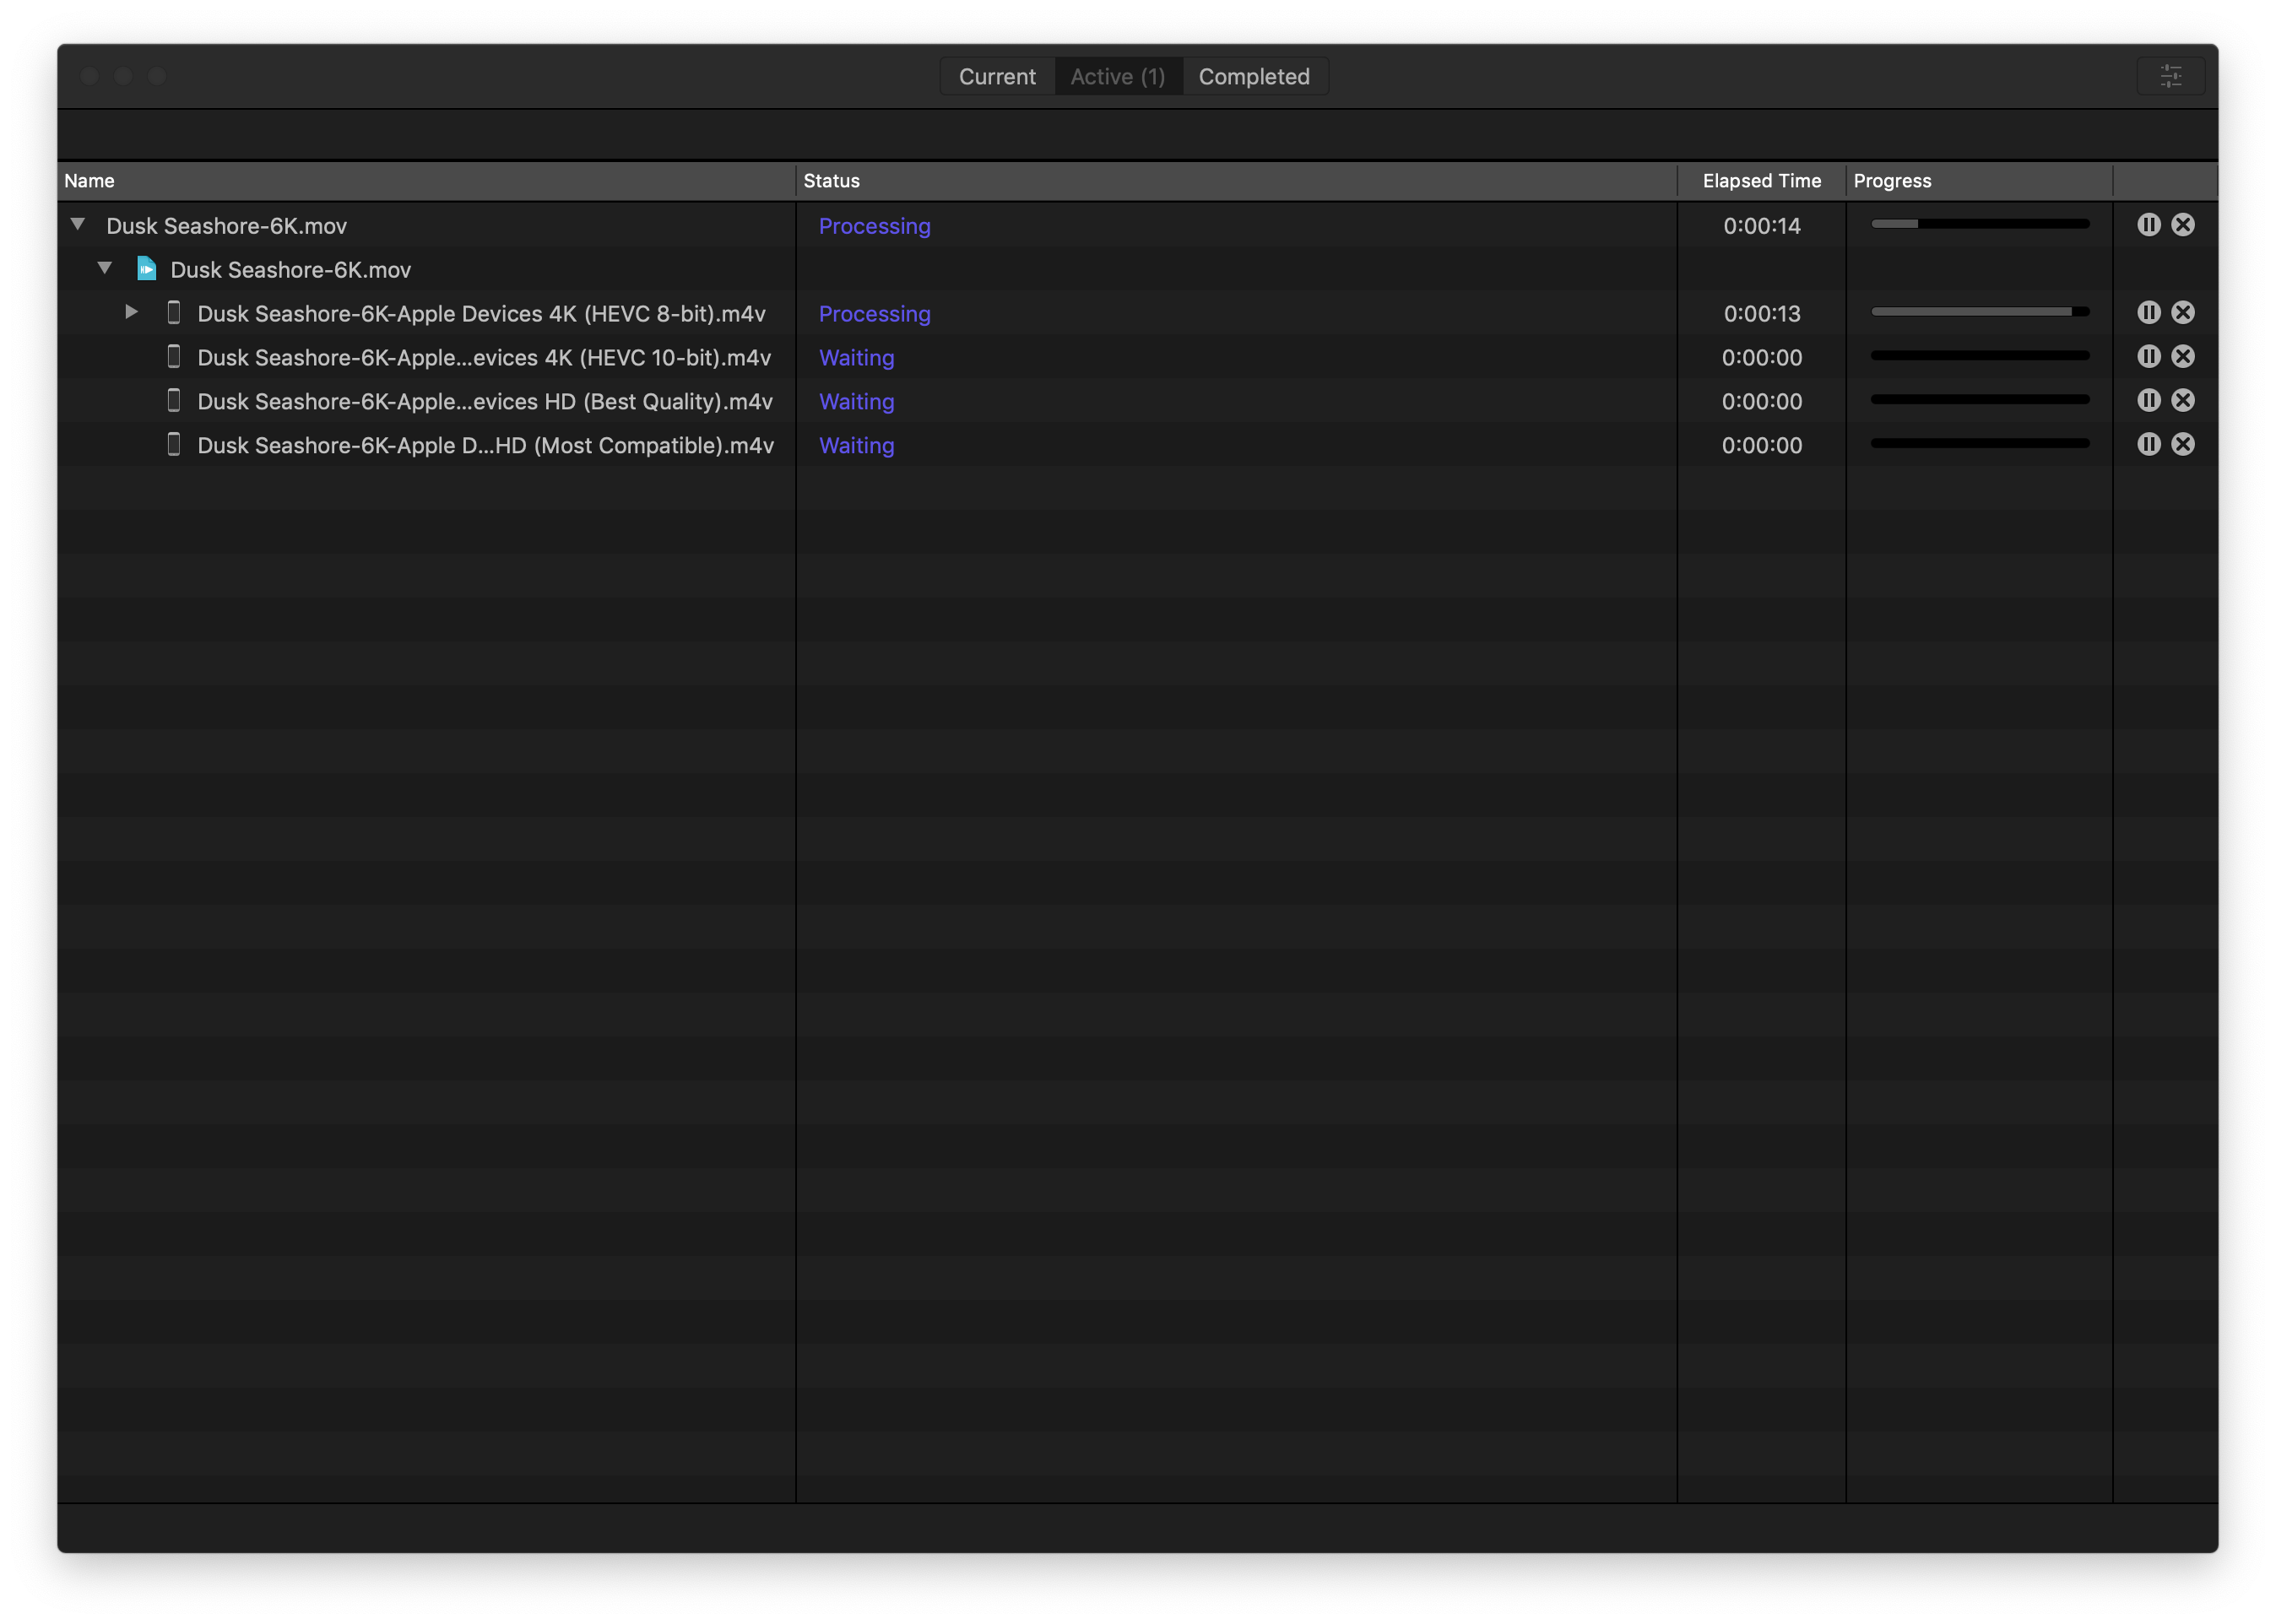Cancel the HEVC 10-bit waiting job
2276x1624 pixels.
click(2183, 357)
